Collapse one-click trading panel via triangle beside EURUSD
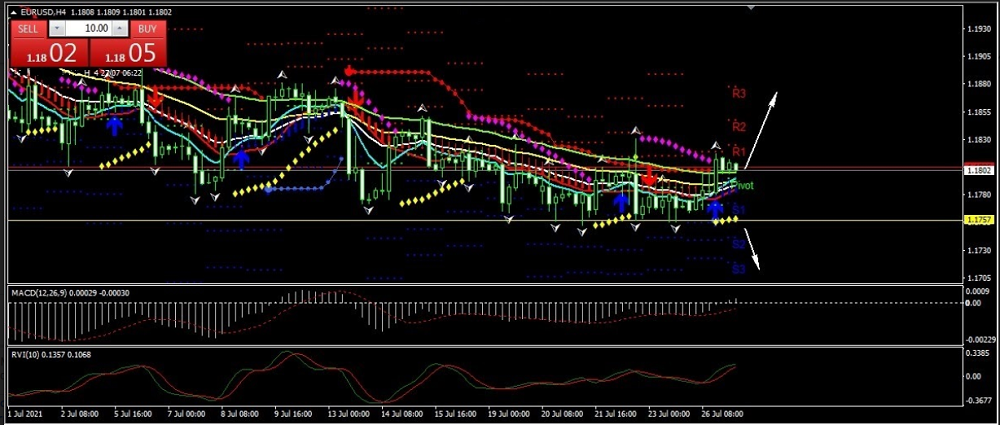The height and width of the screenshot is (425, 1000). pyautogui.click(x=15, y=11)
